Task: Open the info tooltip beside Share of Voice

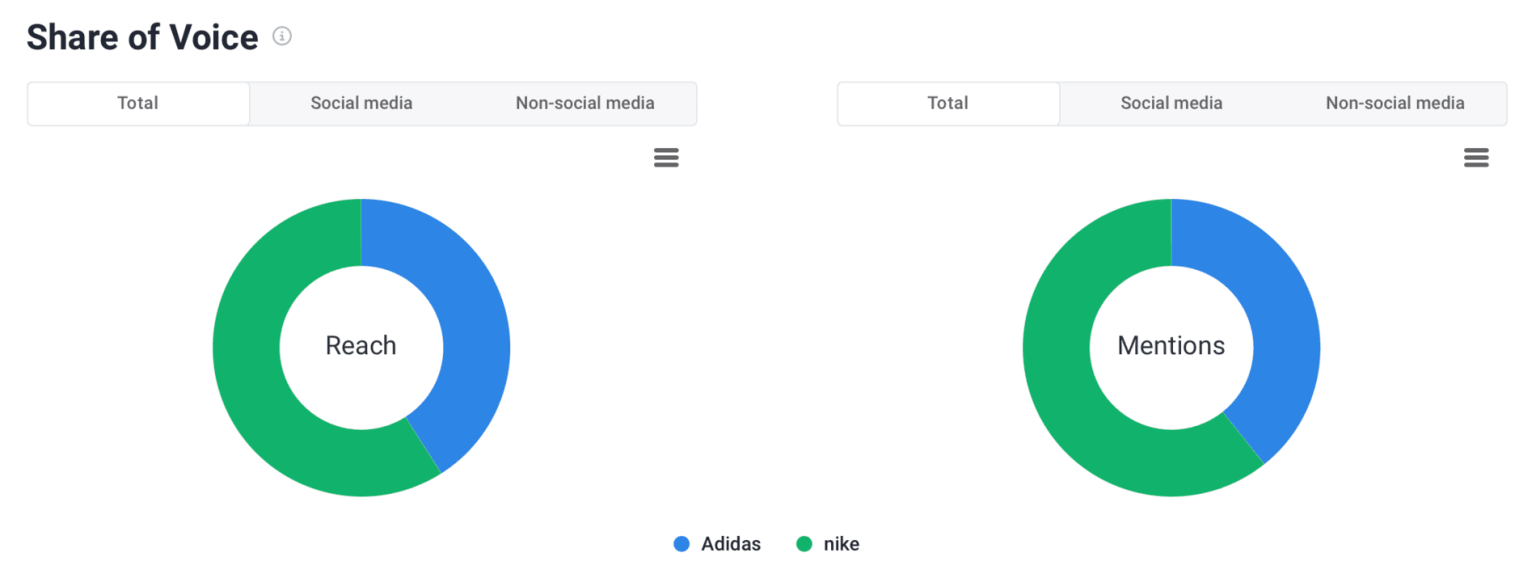Action: [281, 36]
